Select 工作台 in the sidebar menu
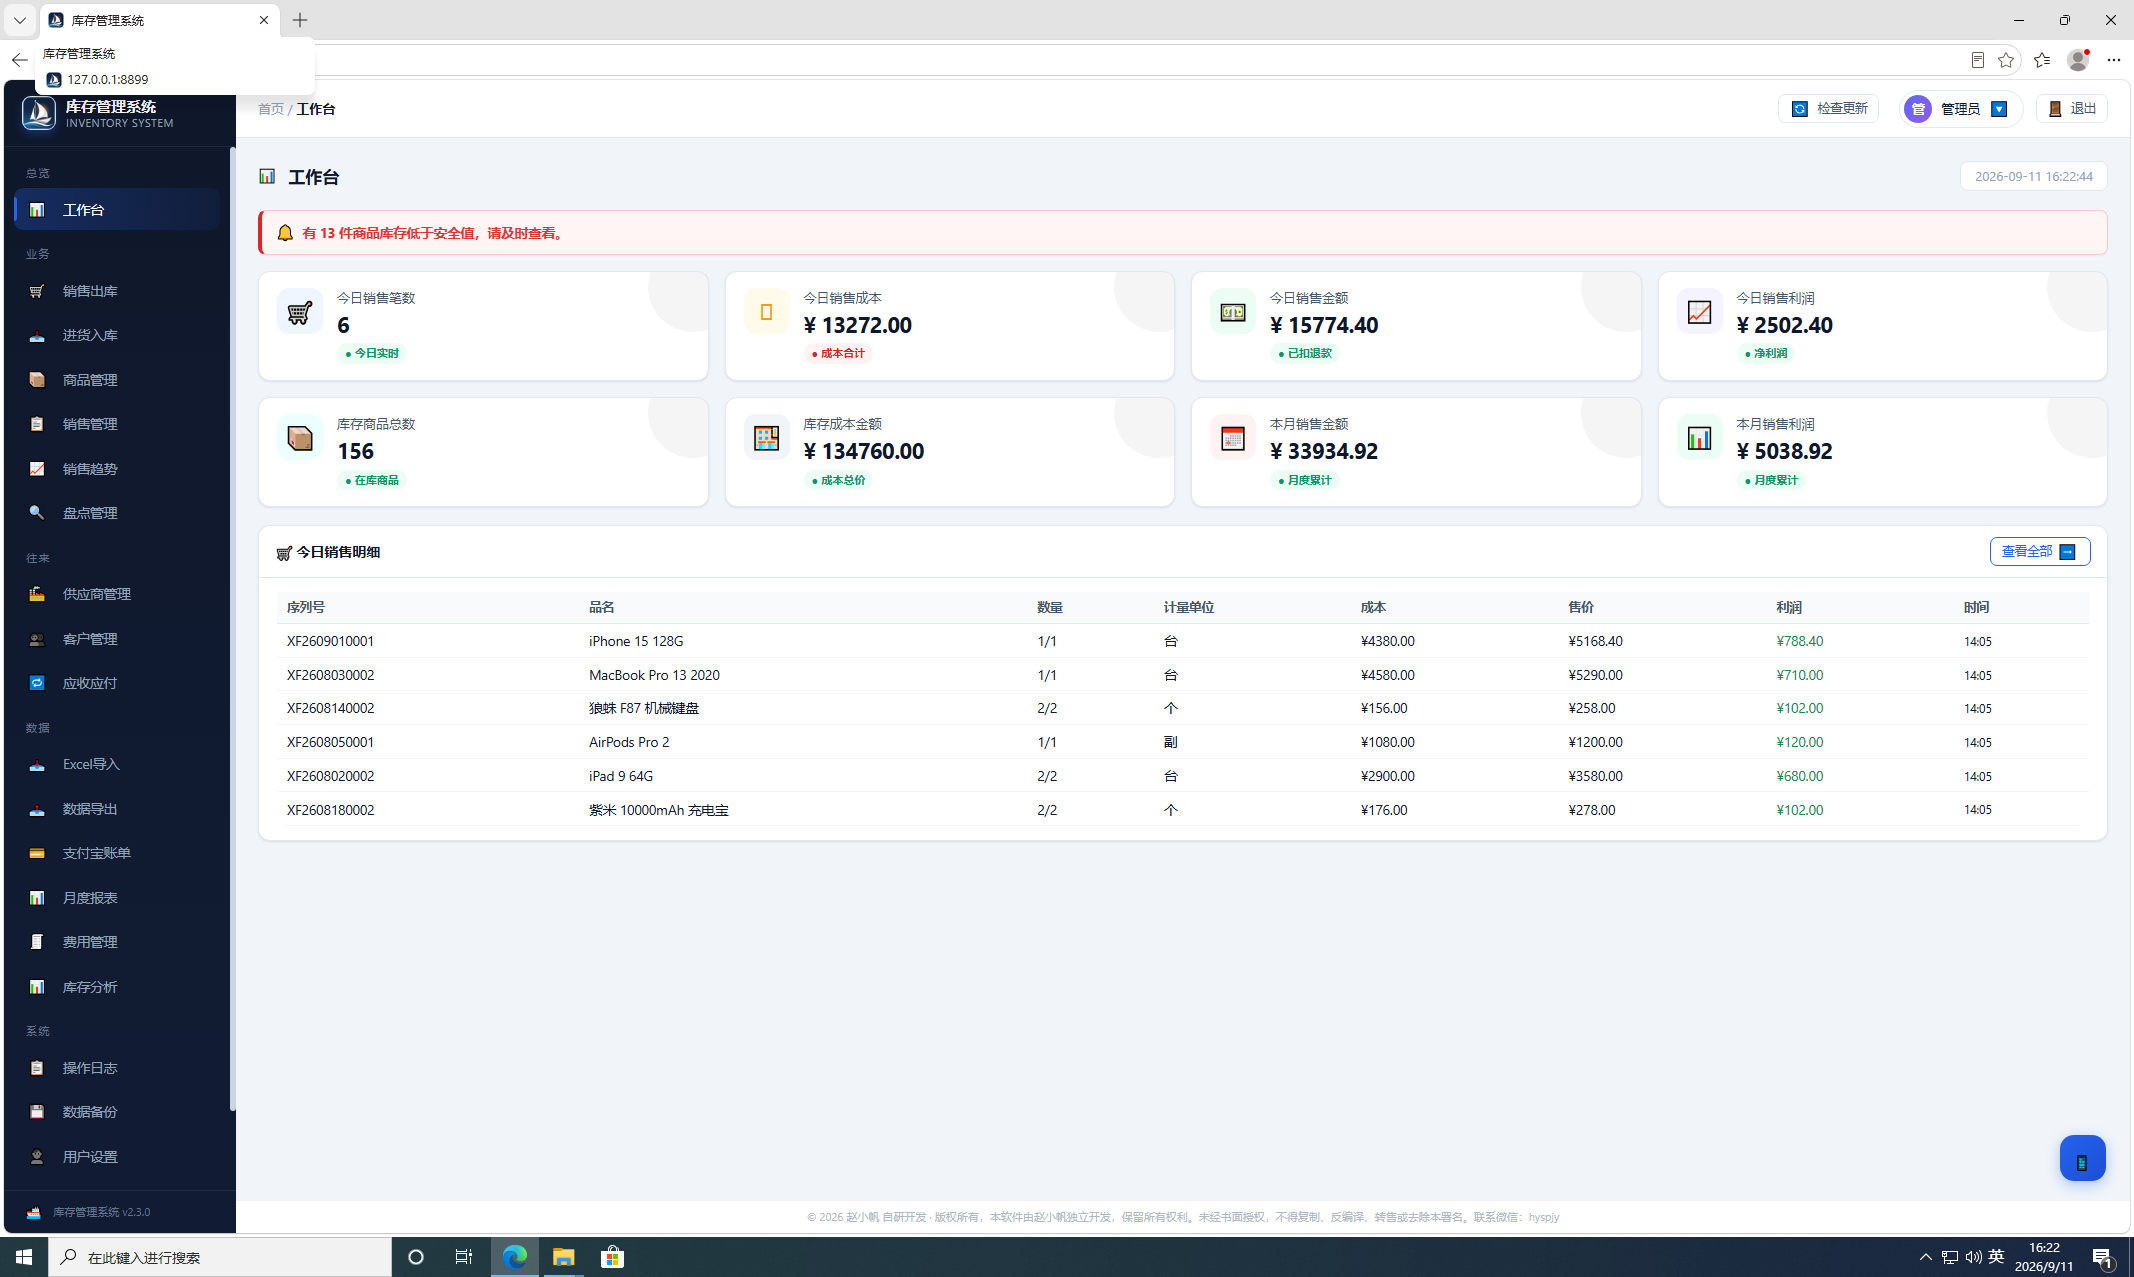Screen dimensions: 2134x1277 (117, 210)
